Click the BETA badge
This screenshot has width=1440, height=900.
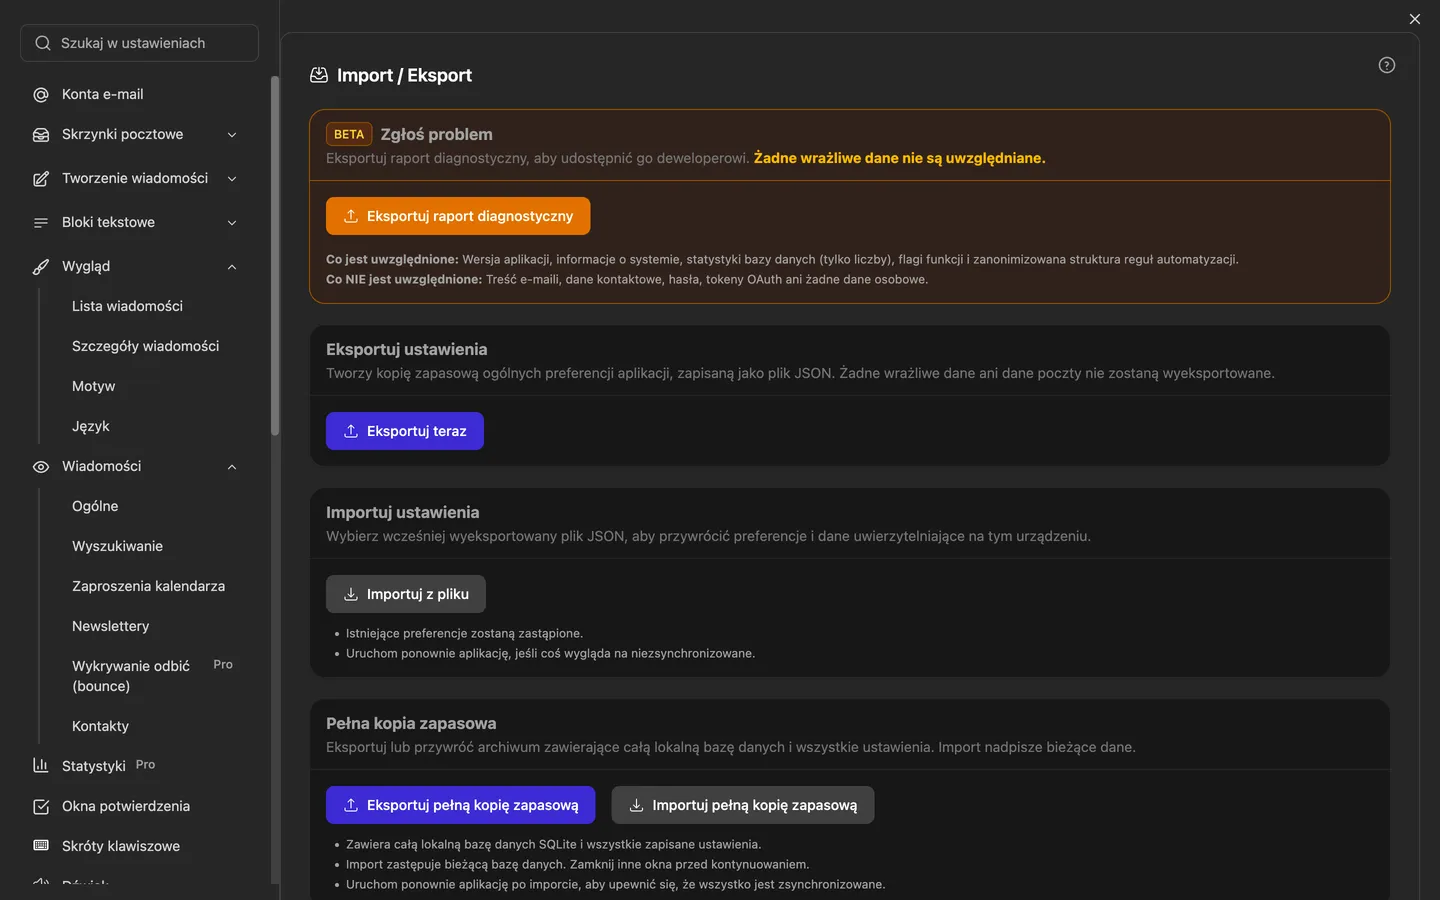point(349,134)
